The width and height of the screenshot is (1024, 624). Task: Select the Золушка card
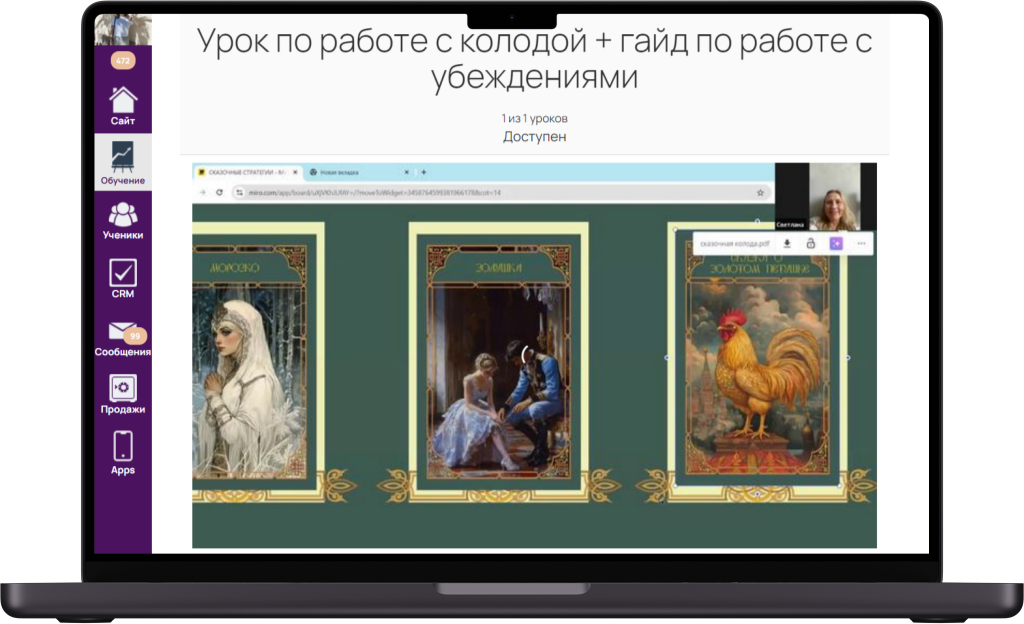[x=498, y=362]
